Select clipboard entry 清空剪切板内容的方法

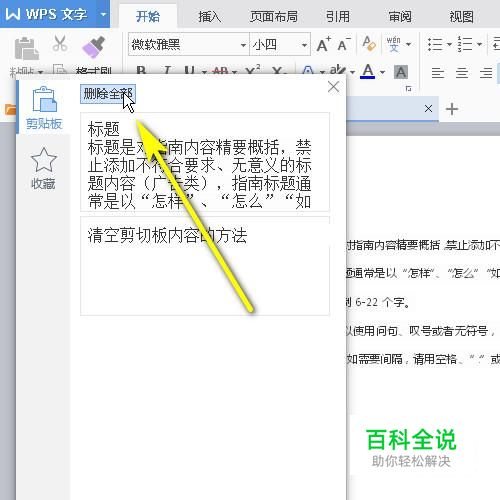point(205,266)
